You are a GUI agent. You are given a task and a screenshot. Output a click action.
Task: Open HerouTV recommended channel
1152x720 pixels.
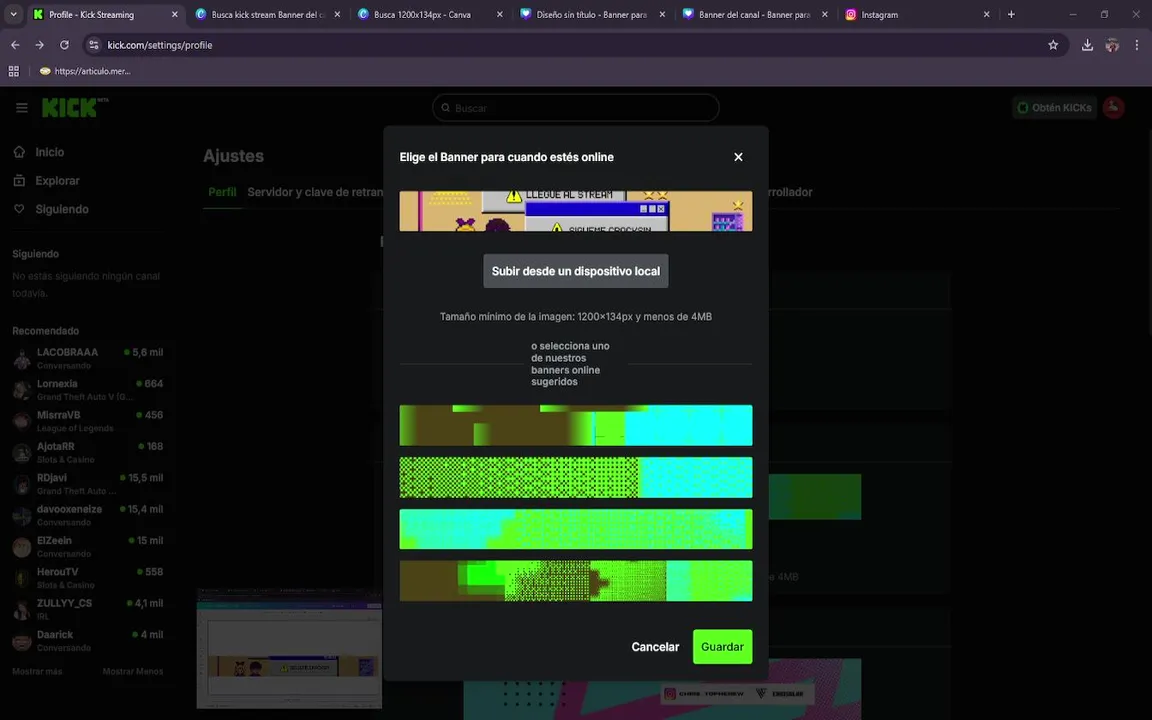88,577
